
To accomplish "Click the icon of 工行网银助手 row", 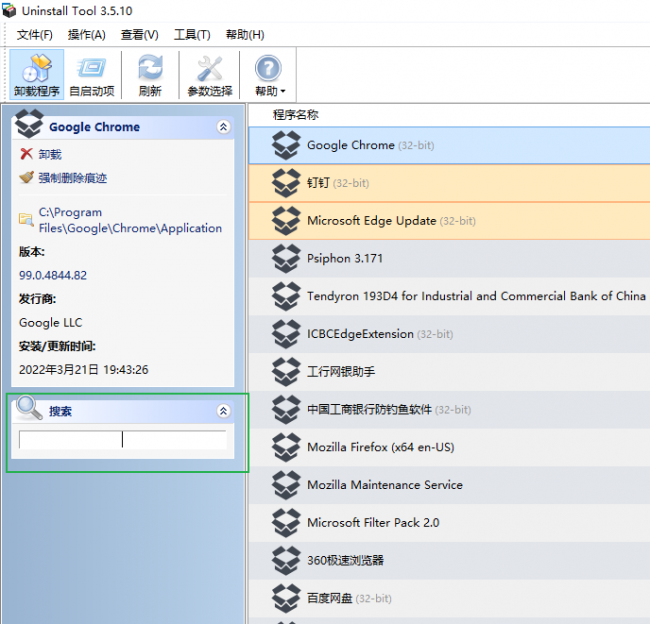I will point(286,372).
